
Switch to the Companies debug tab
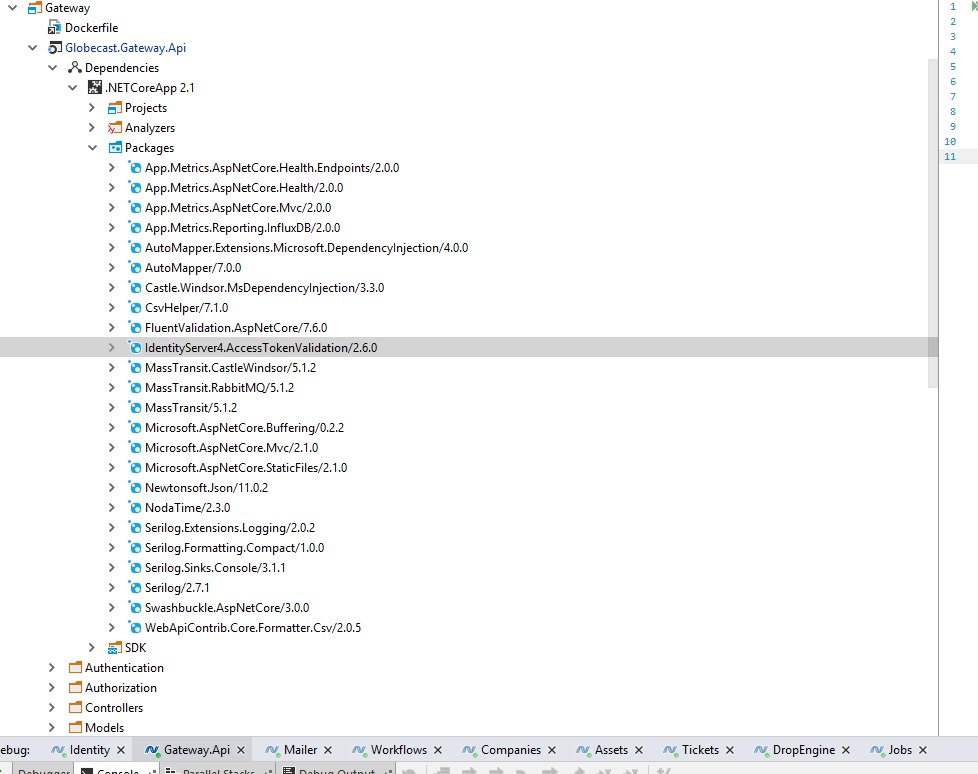coord(511,750)
